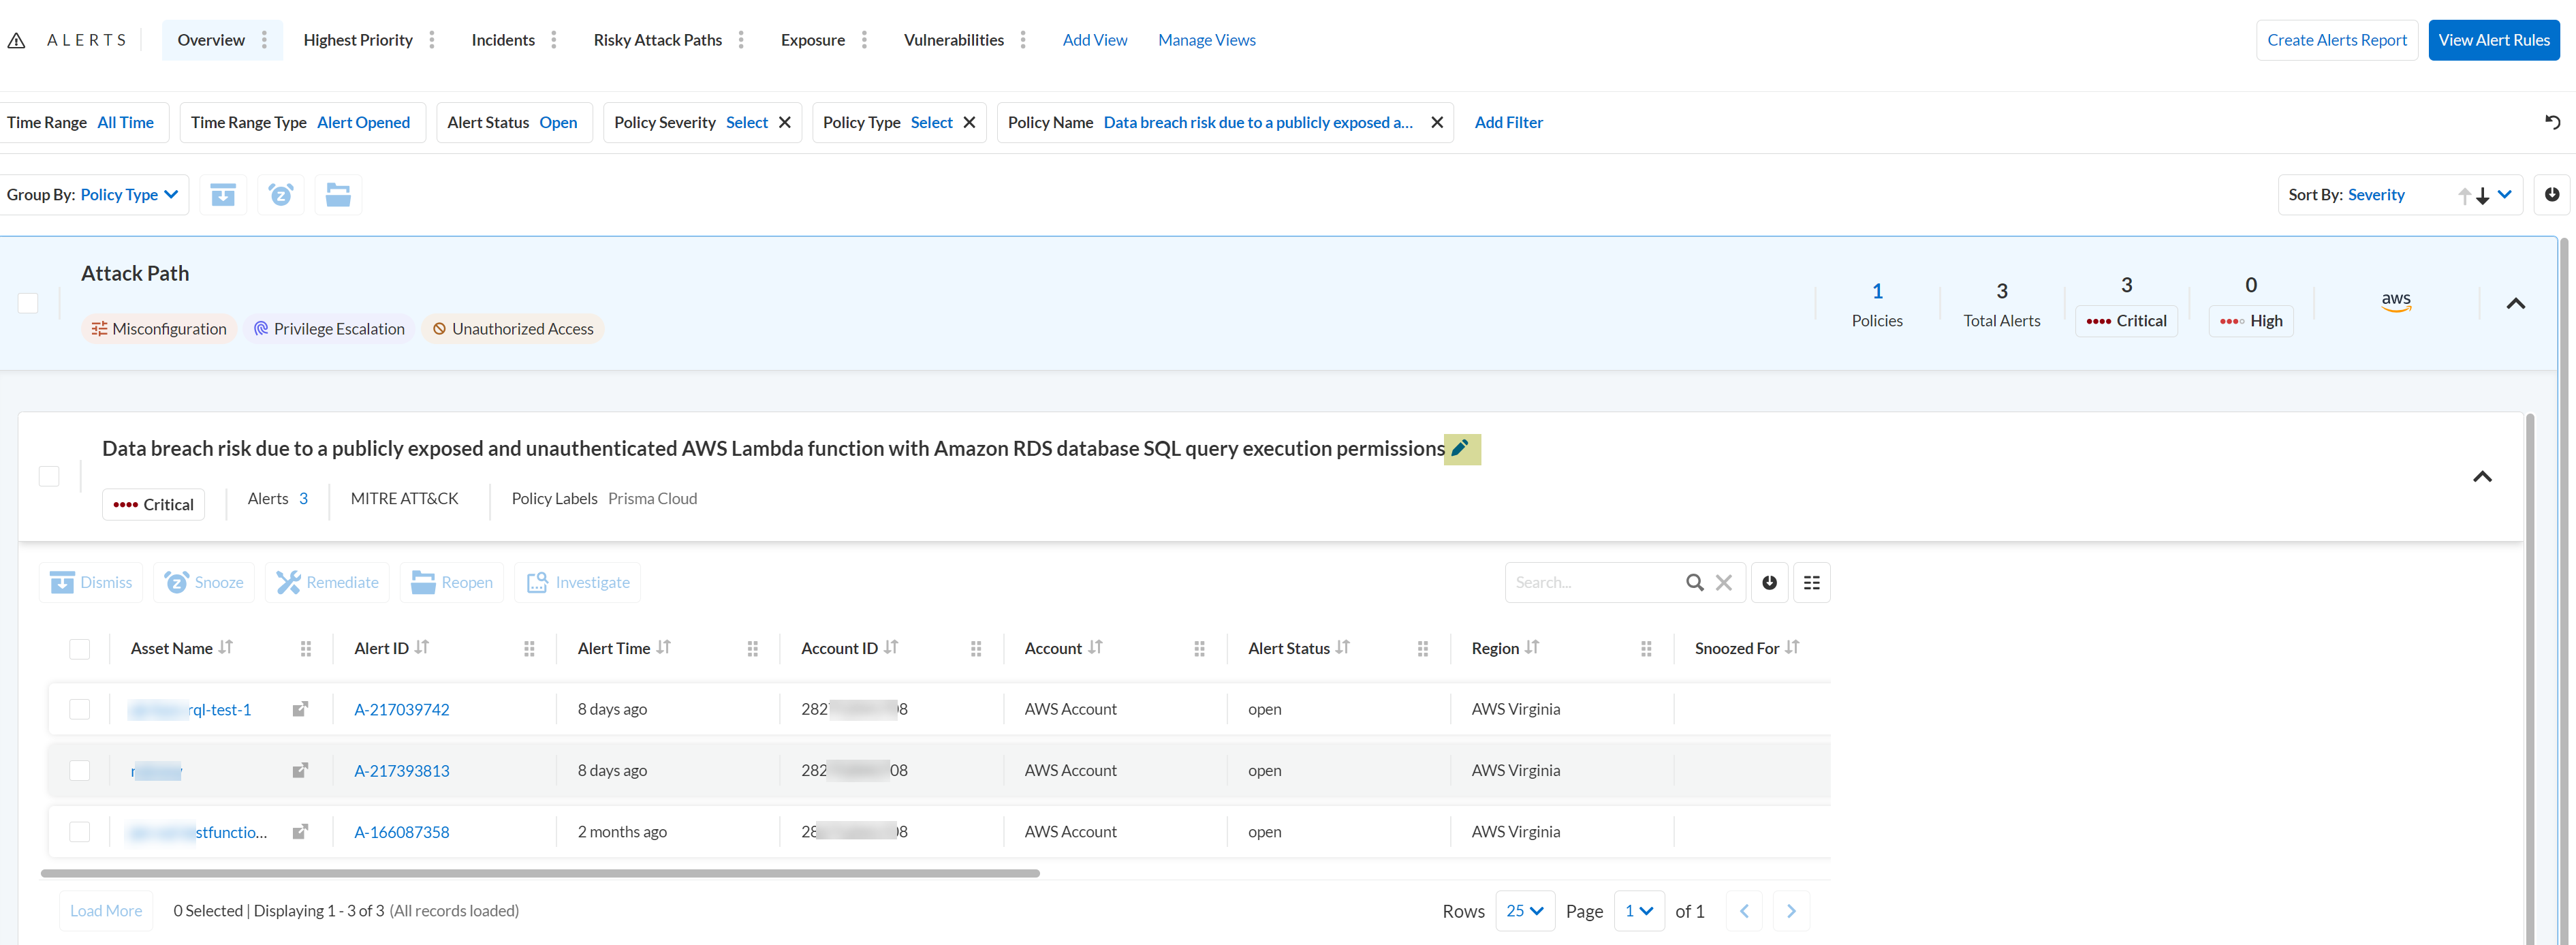Click the reopen folder icon beside Group By
The width and height of the screenshot is (2576, 945).
pos(338,194)
